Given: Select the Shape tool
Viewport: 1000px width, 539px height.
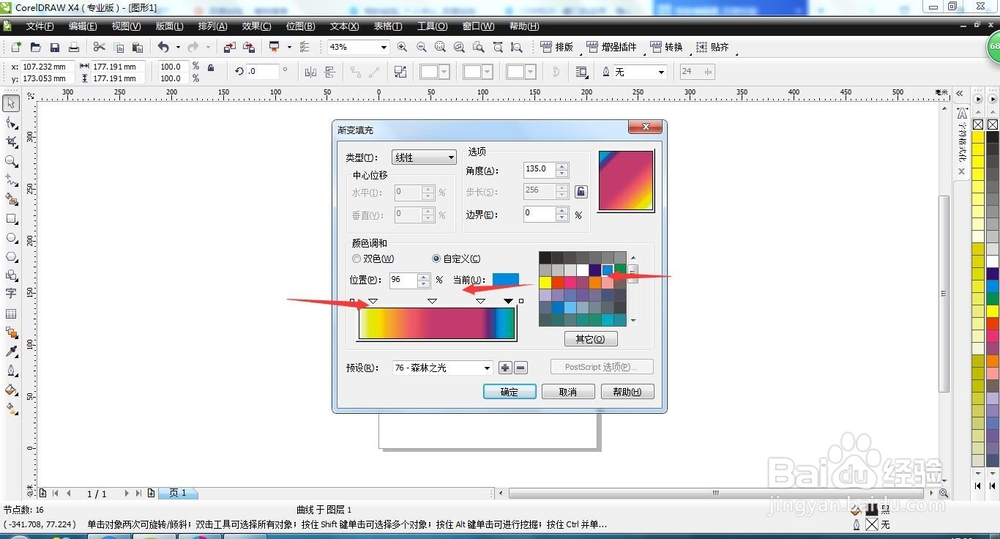Looking at the screenshot, I should pyautogui.click(x=11, y=123).
